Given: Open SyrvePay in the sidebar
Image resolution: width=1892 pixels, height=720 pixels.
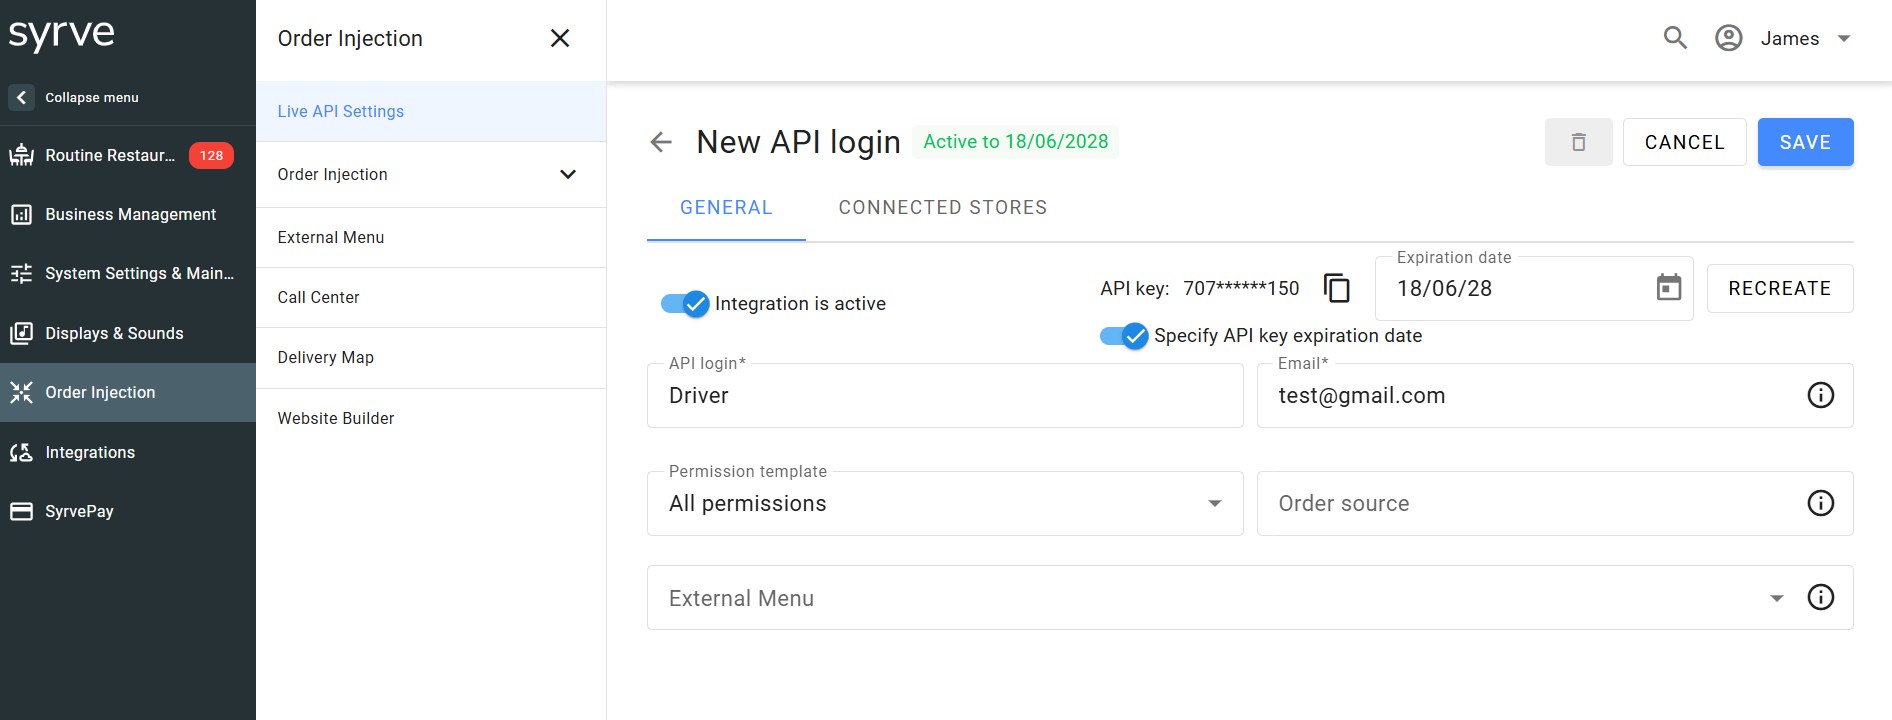Looking at the screenshot, I should [128, 511].
